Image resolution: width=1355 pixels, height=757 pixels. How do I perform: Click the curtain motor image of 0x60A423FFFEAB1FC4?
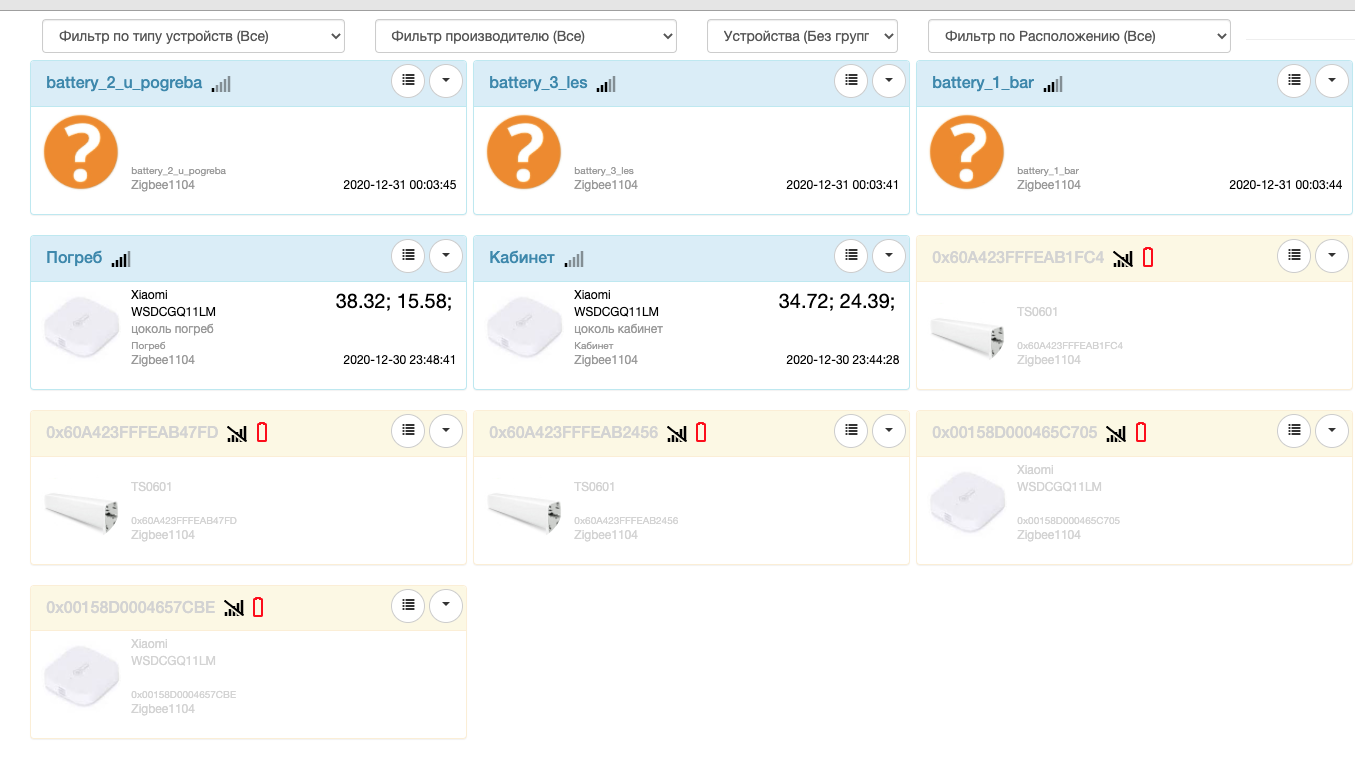click(x=967, y=338)
